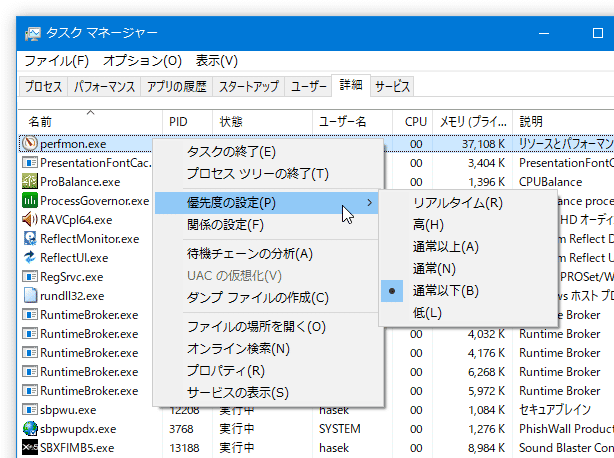Click the CPUBalance description text
Viewport: 614px width, 458px height.
[551, 182]
